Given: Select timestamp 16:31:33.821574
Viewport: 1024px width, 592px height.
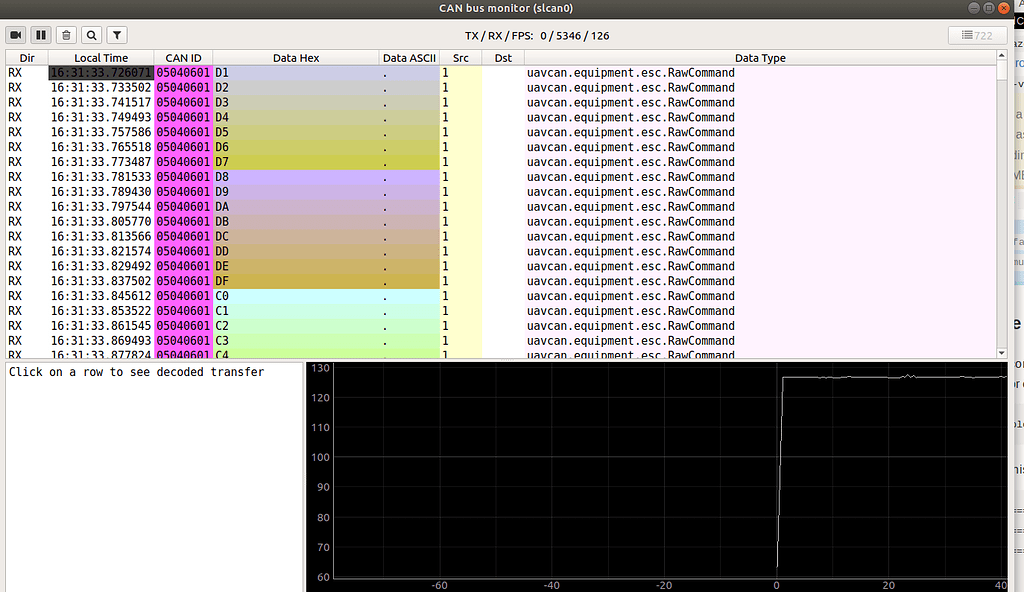Looking at the screenshot, I should point(101,252).
